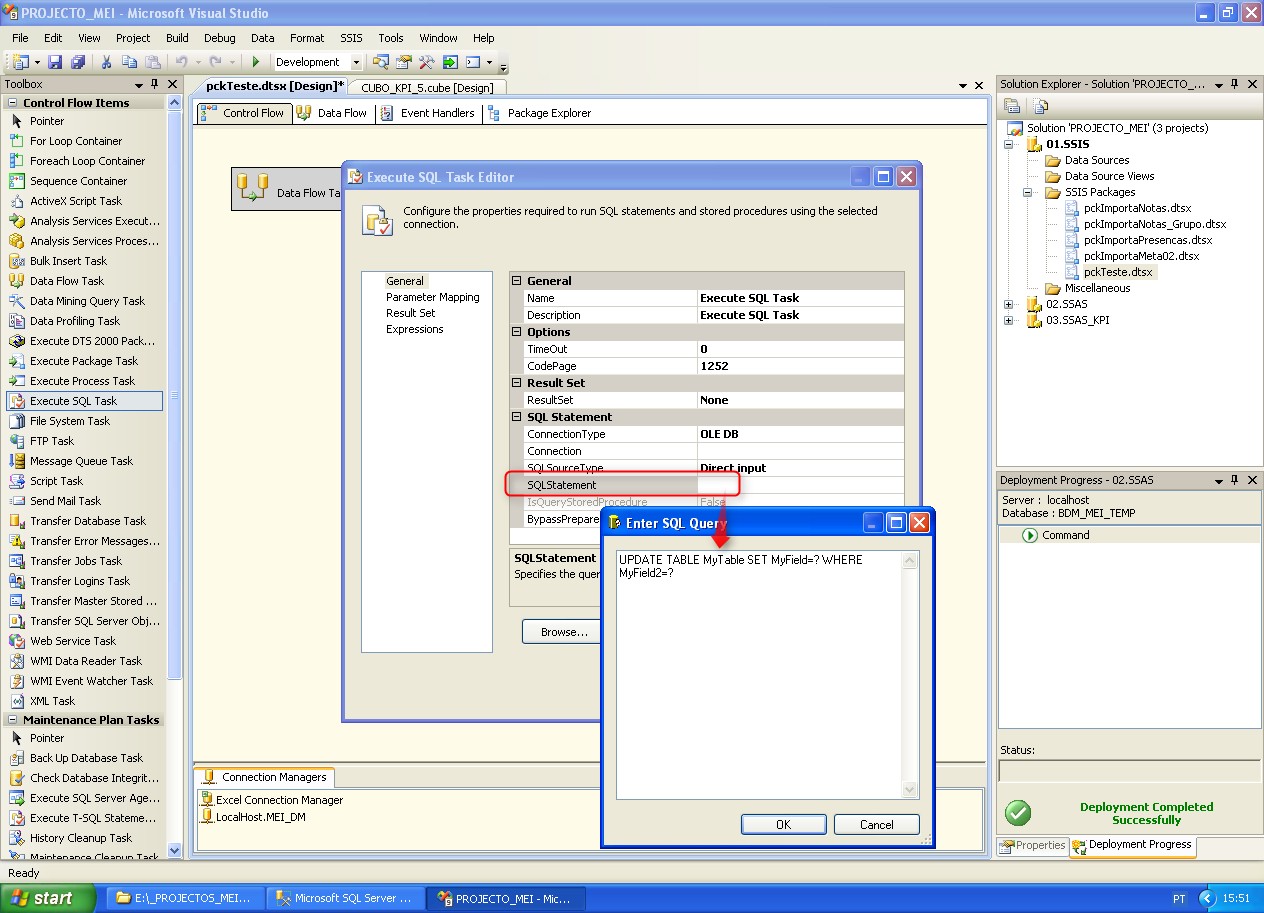Open the Project menu

click(133, 38)
